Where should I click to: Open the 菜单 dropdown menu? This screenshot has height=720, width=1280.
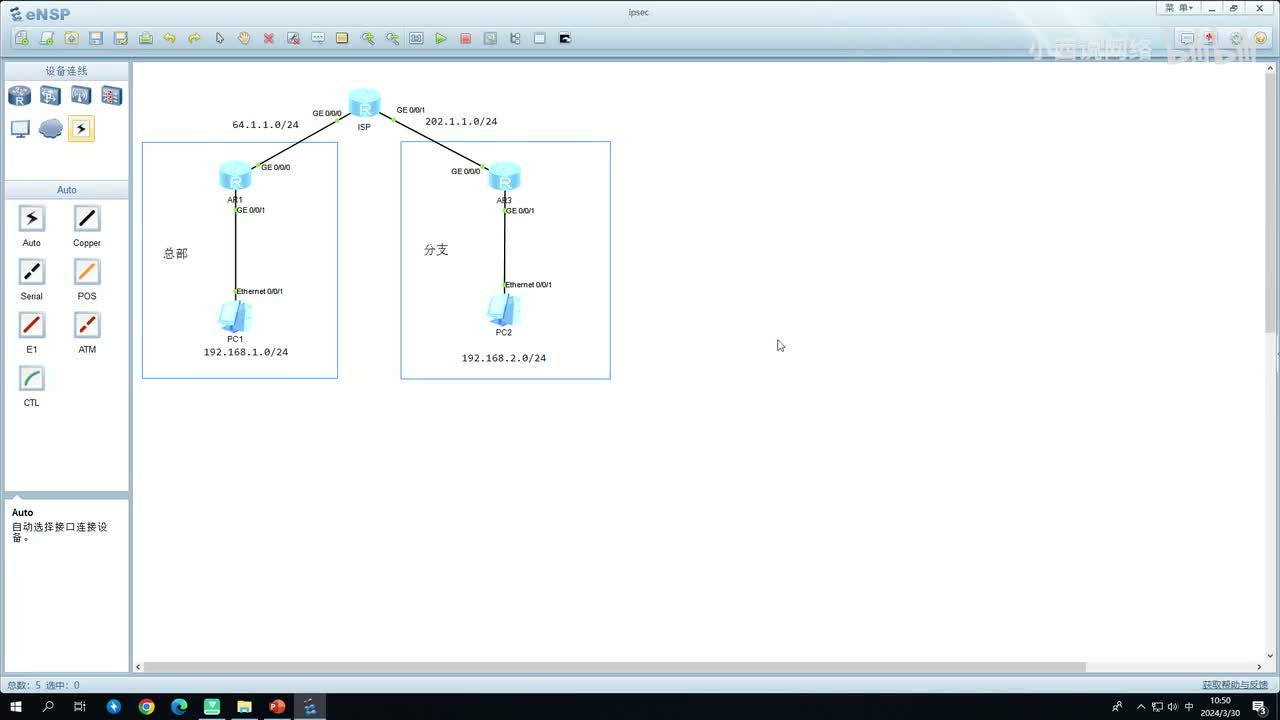[x=1179, y=8]
